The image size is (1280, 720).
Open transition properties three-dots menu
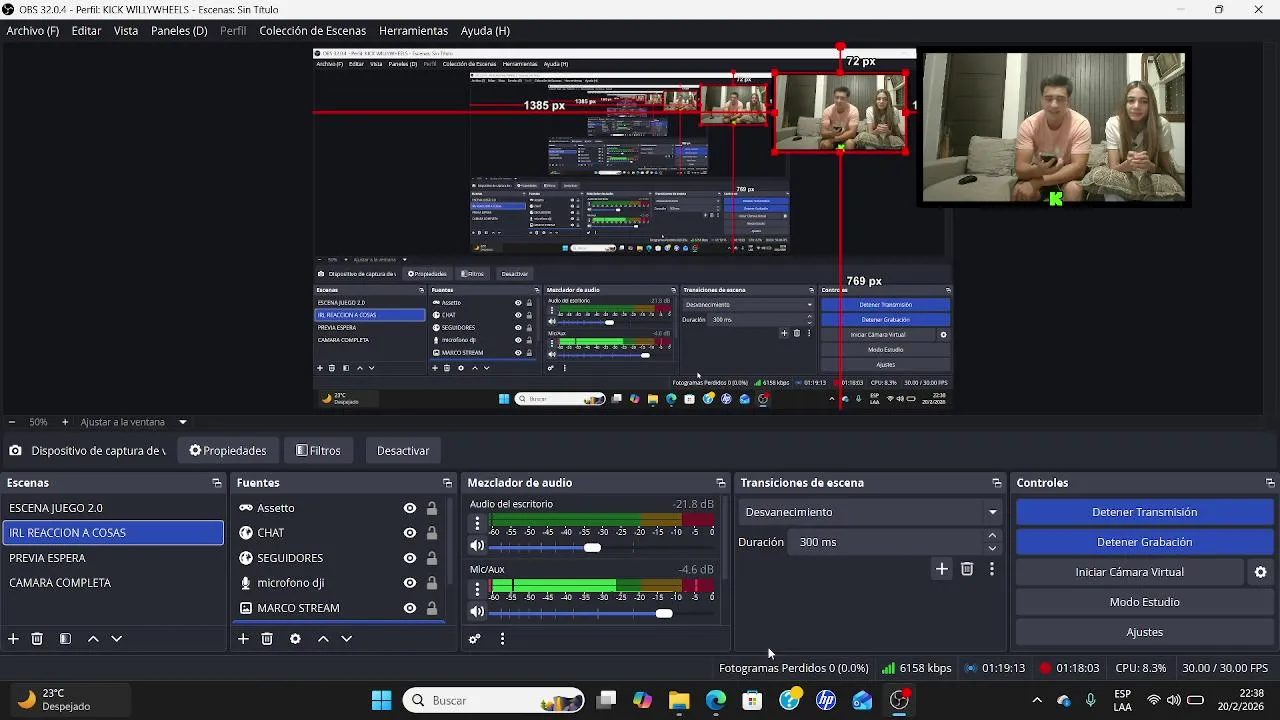point(991,569)
